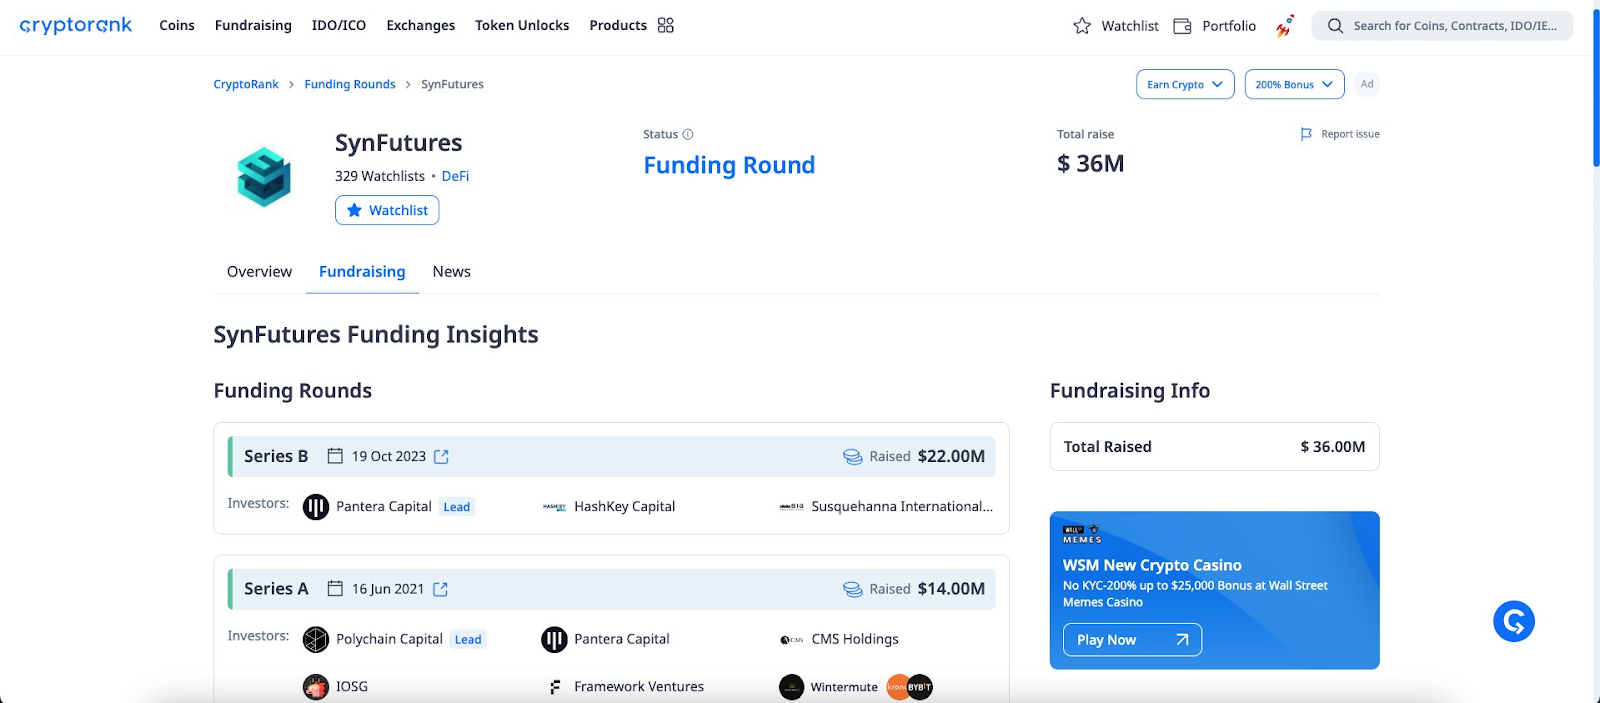
Task: Click the Framework Ventures logo
Action: (554, 687)
